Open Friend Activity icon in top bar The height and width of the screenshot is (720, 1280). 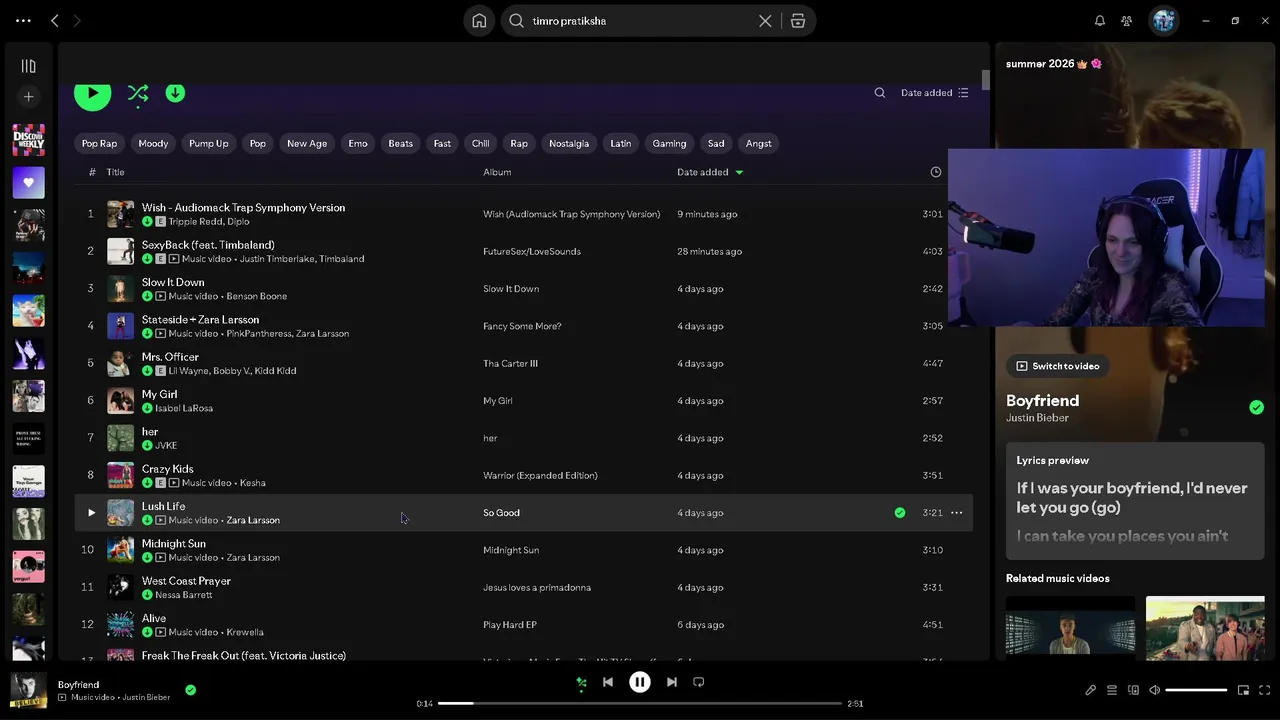coord(1127,21)
